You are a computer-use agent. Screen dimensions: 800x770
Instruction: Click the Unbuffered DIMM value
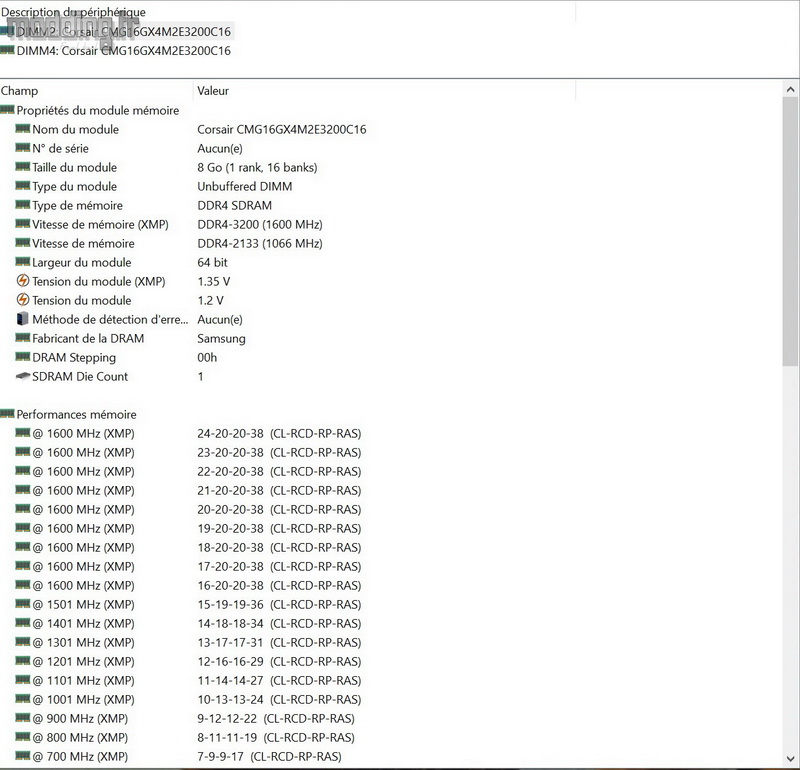coord(244,186)
